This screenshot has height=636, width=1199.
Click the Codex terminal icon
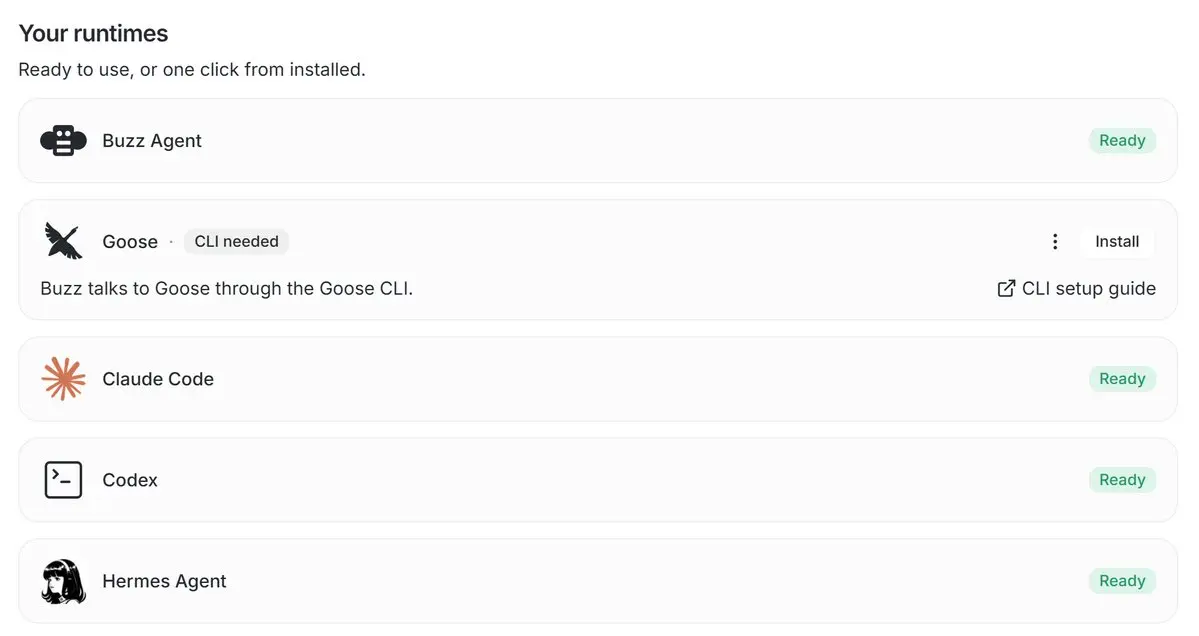coord(63,480)
